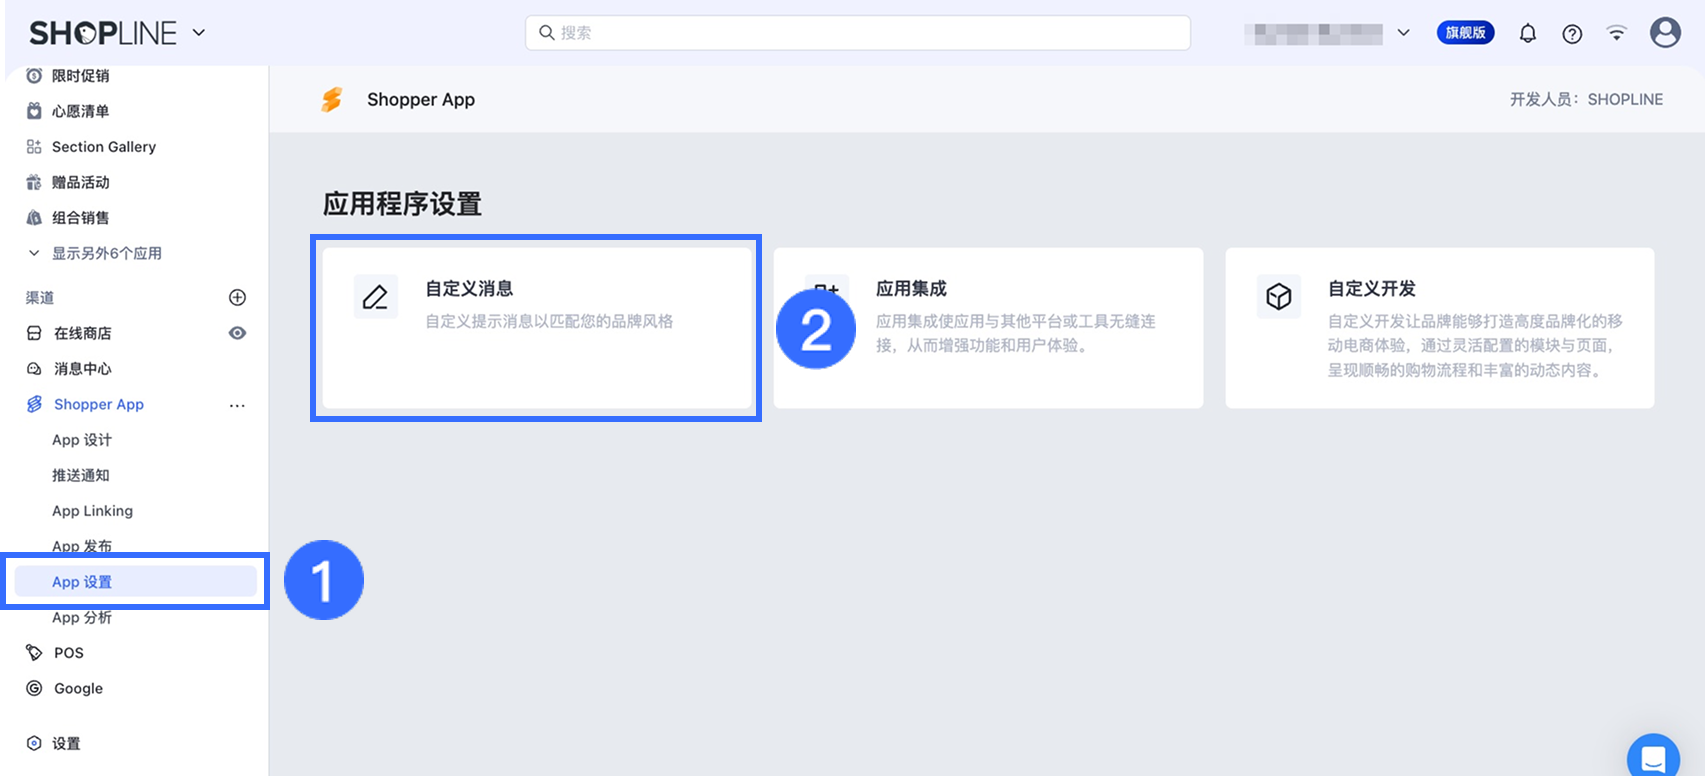Click the POS tag icon
Image resolution: width=1705 pixels, height=776 pixels.
[x=34, y=653]
